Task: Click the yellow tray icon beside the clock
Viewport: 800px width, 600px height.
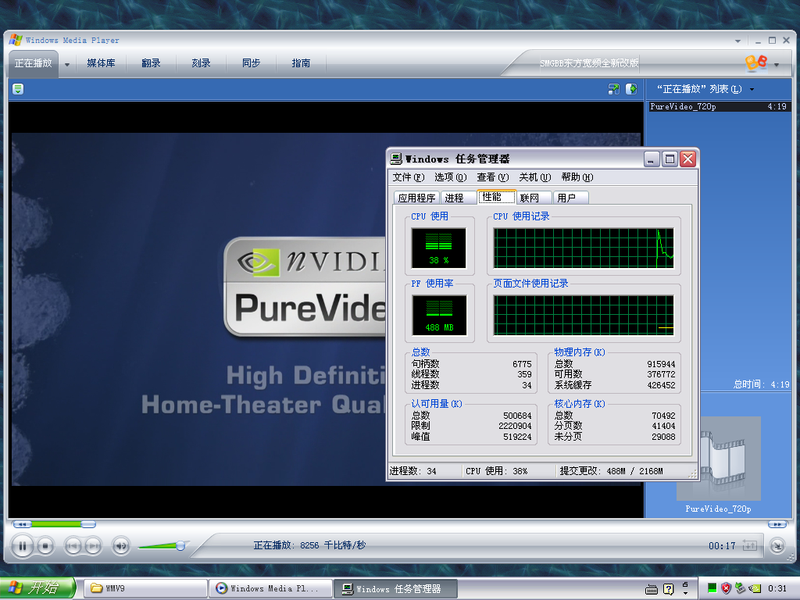Action: [x=755, y=588]
